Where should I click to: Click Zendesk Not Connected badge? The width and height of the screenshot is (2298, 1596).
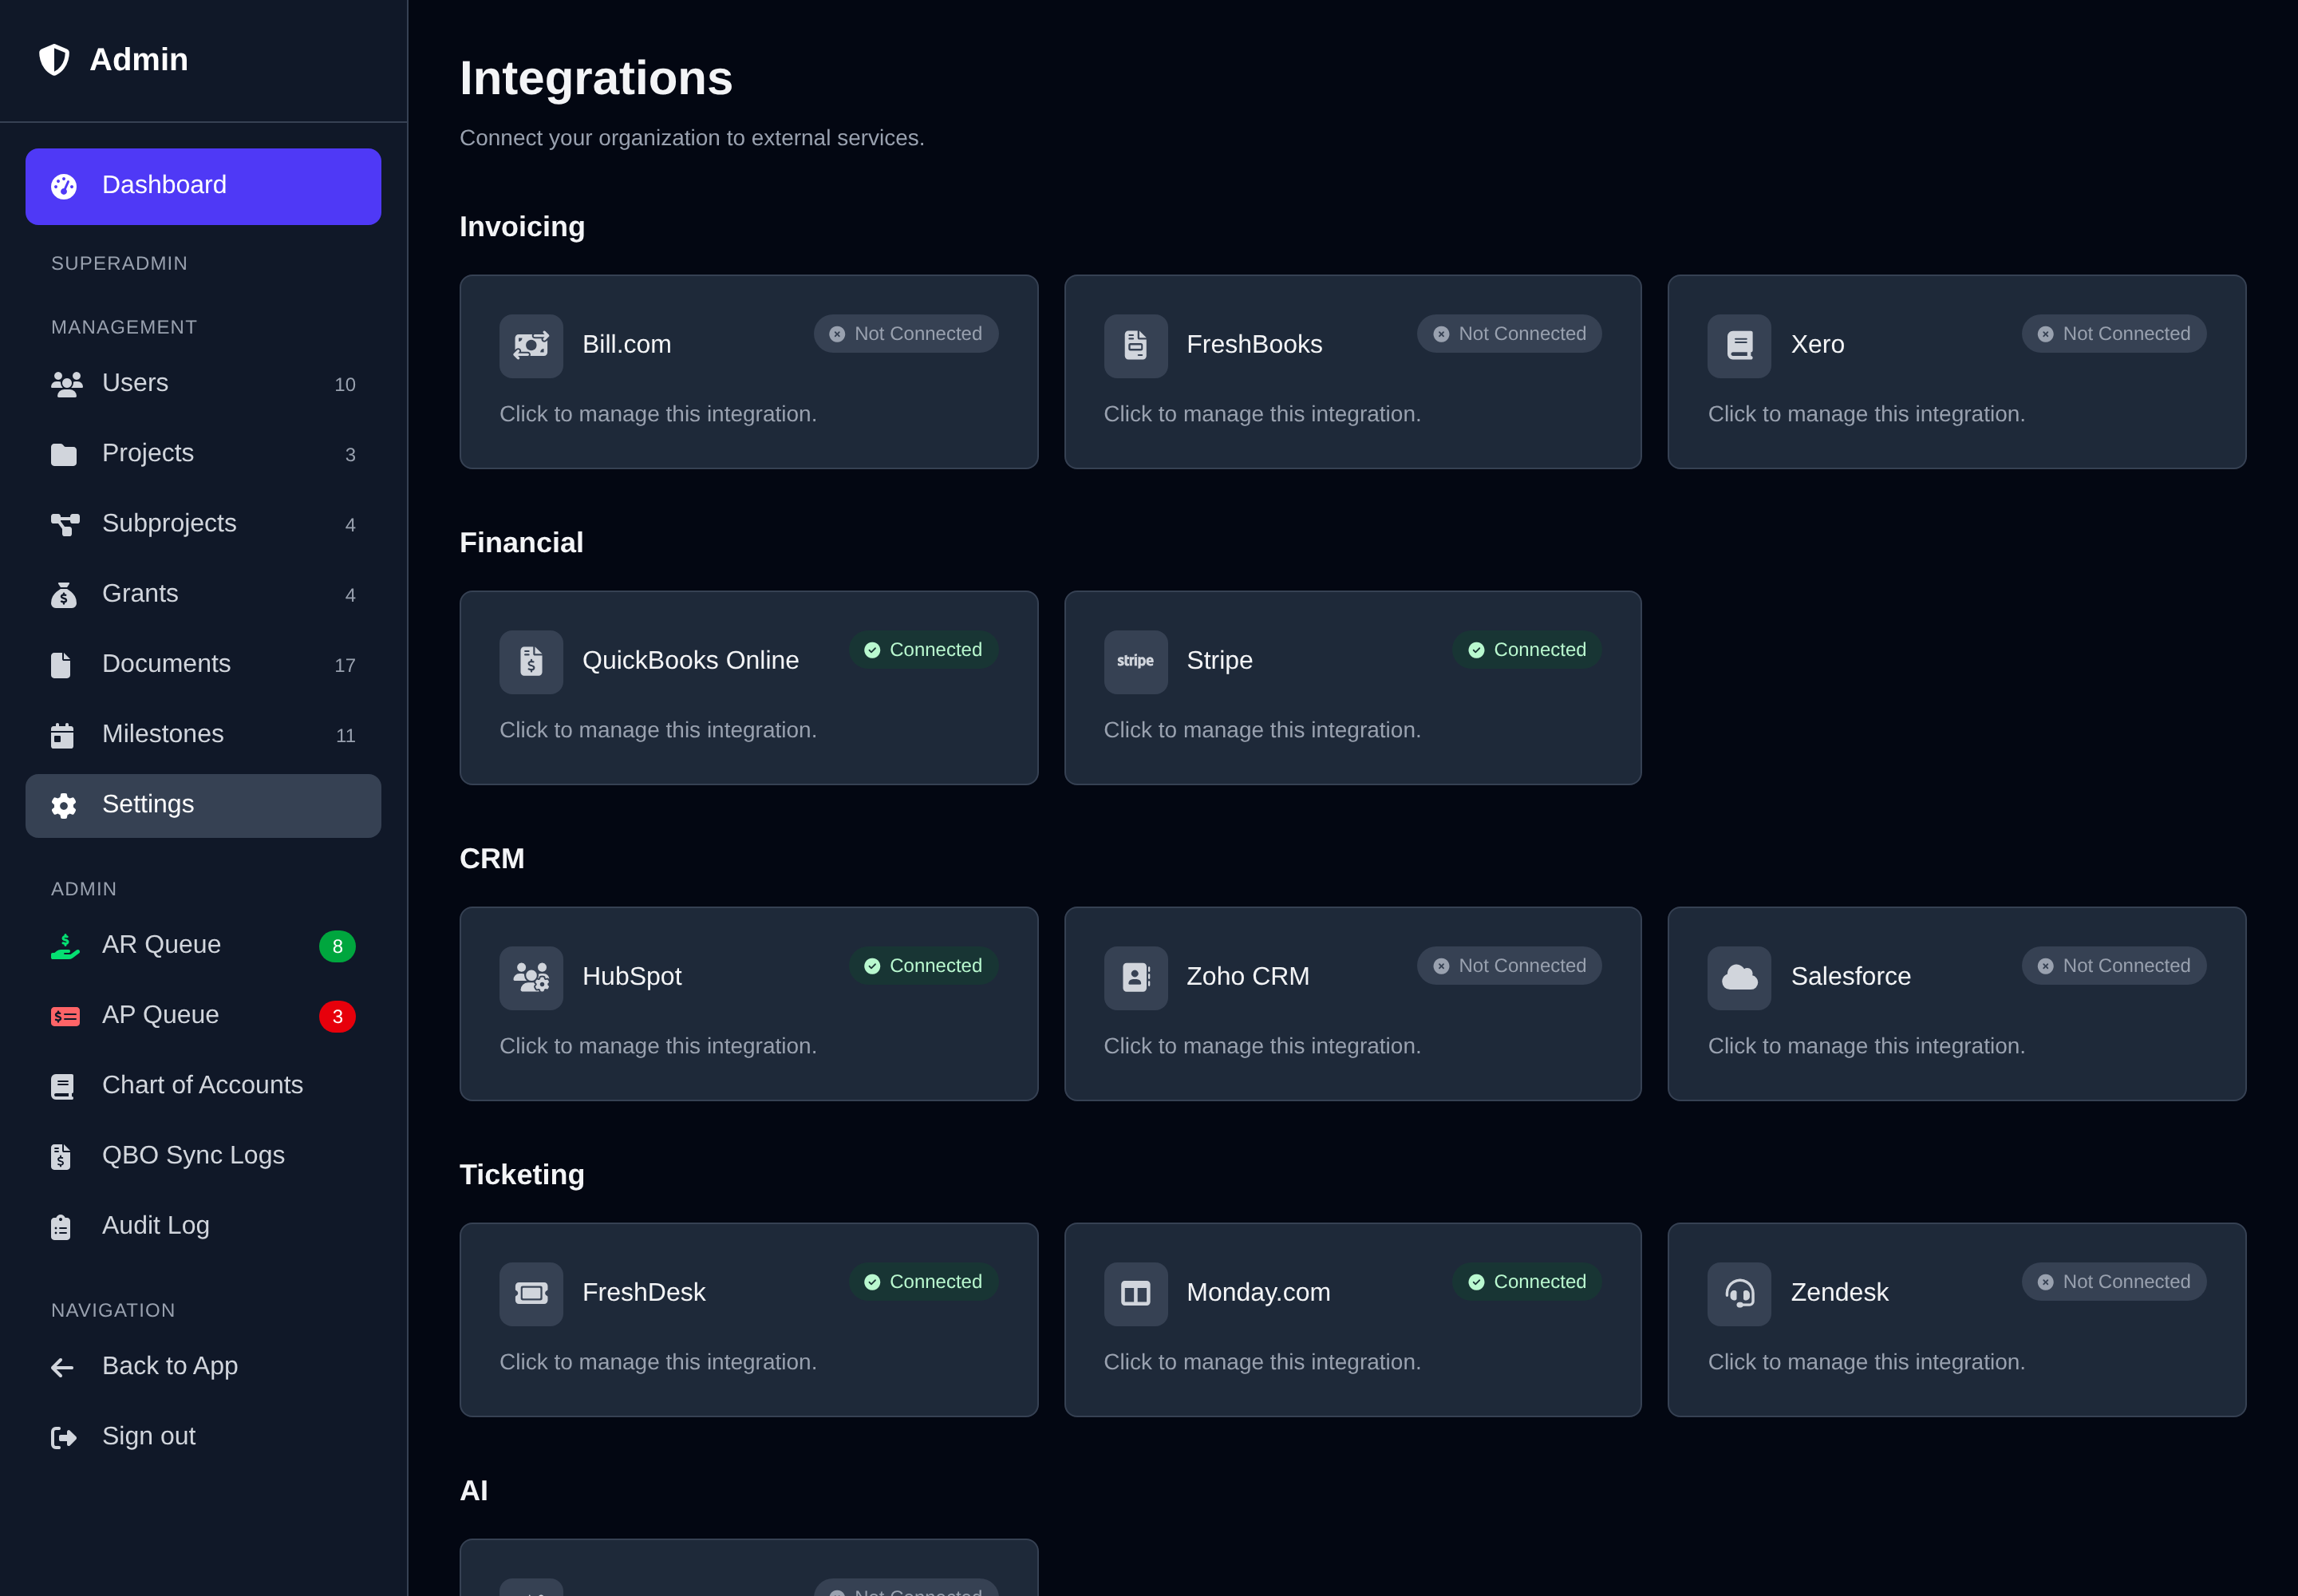coord(2114,1282)
